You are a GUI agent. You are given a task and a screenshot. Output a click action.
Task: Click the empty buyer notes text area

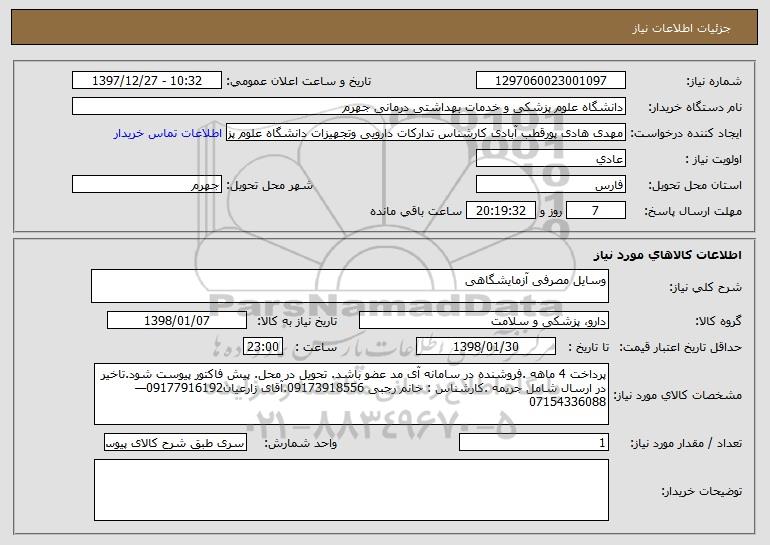coord(351,490)
